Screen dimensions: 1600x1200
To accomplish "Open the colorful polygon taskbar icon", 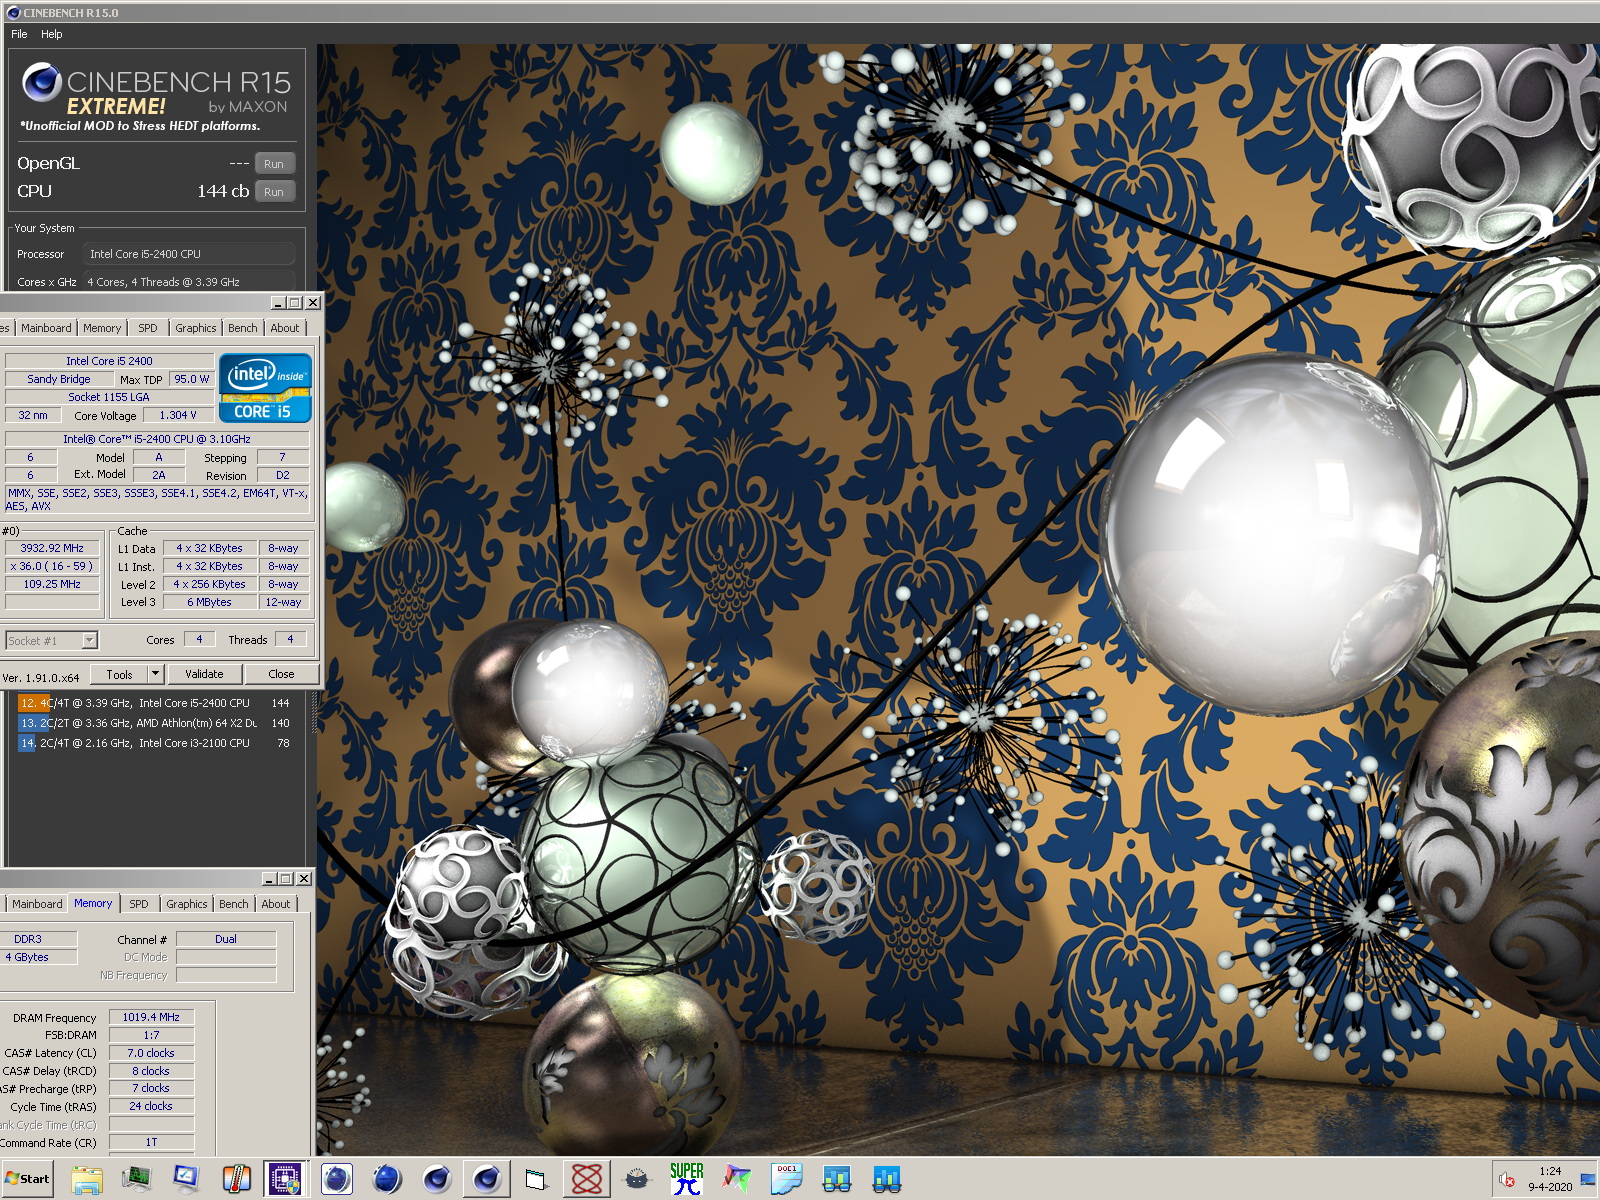I will (x=737, y=1180).
